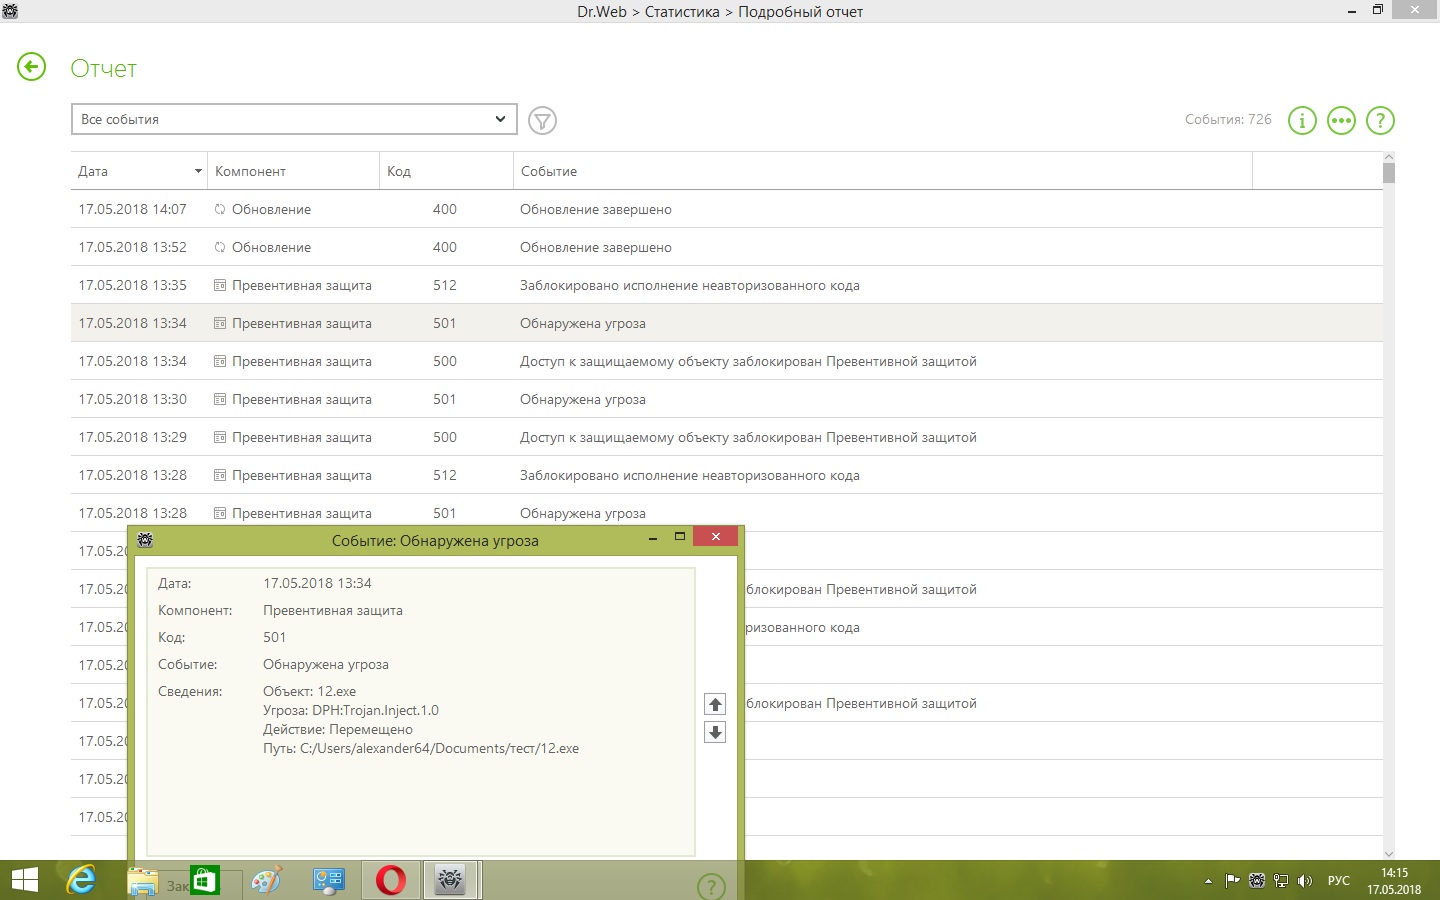This screenshot has height=900, width=1440.
Task: Go to previous event with up arrow
Action: 715,704
